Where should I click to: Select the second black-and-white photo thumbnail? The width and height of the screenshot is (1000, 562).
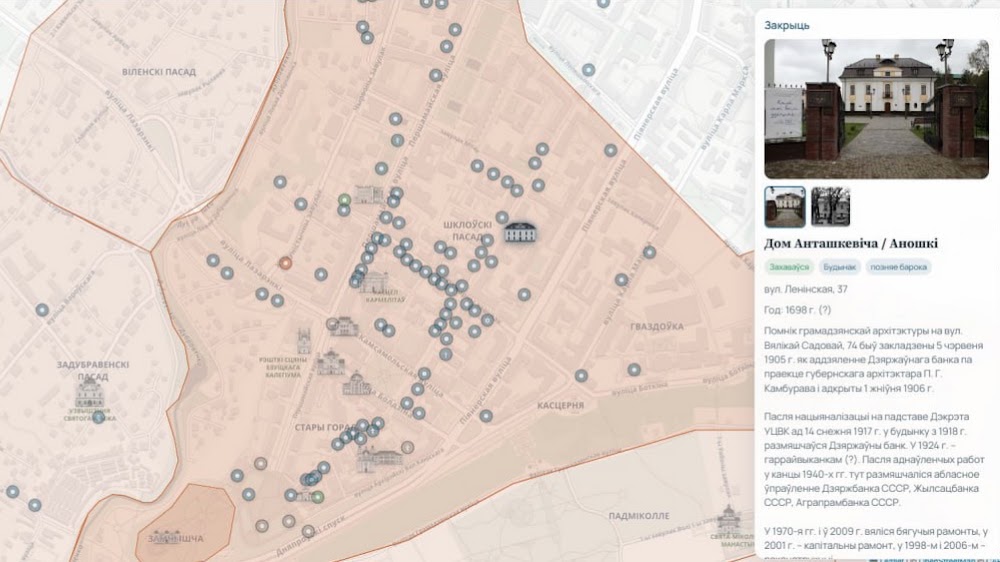[830, 207]
